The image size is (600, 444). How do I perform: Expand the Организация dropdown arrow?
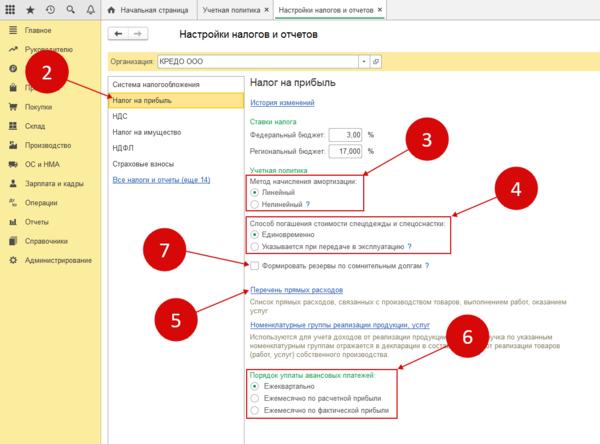coord(362,62)
